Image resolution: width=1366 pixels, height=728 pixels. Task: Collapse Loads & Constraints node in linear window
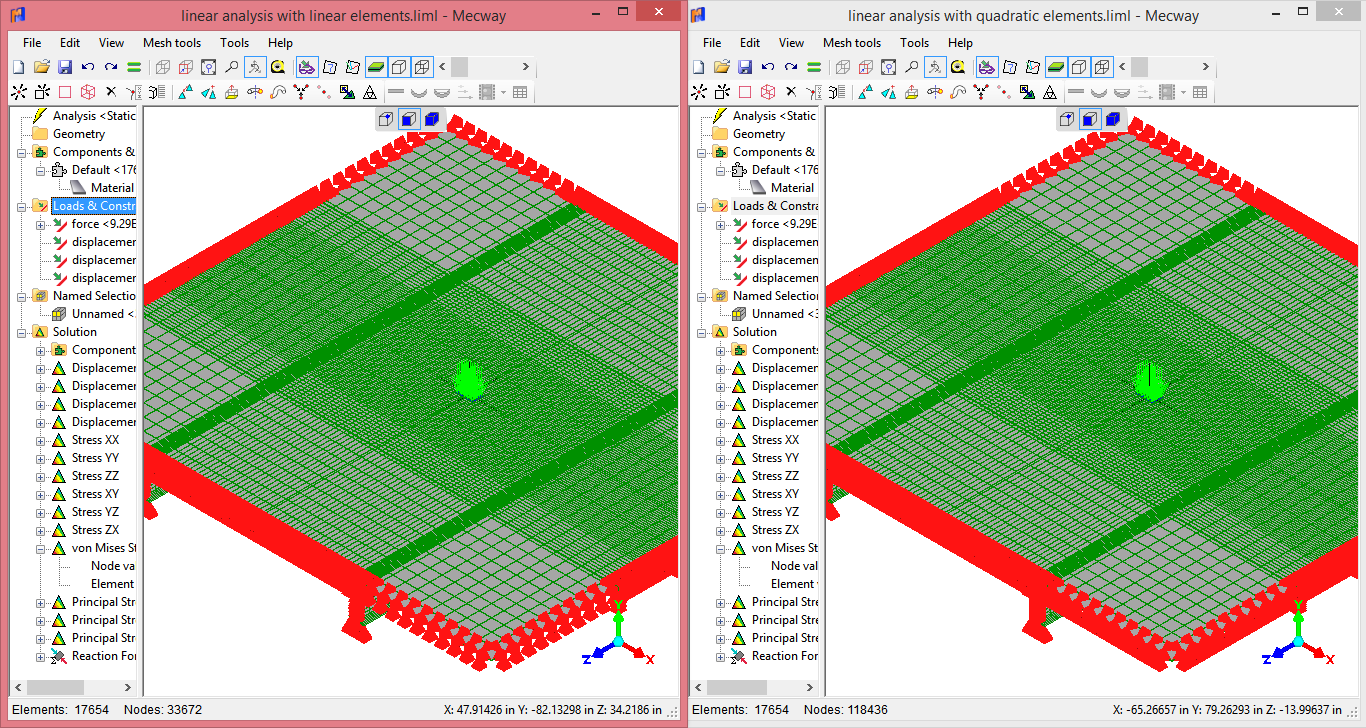click(x=22, y=206)
